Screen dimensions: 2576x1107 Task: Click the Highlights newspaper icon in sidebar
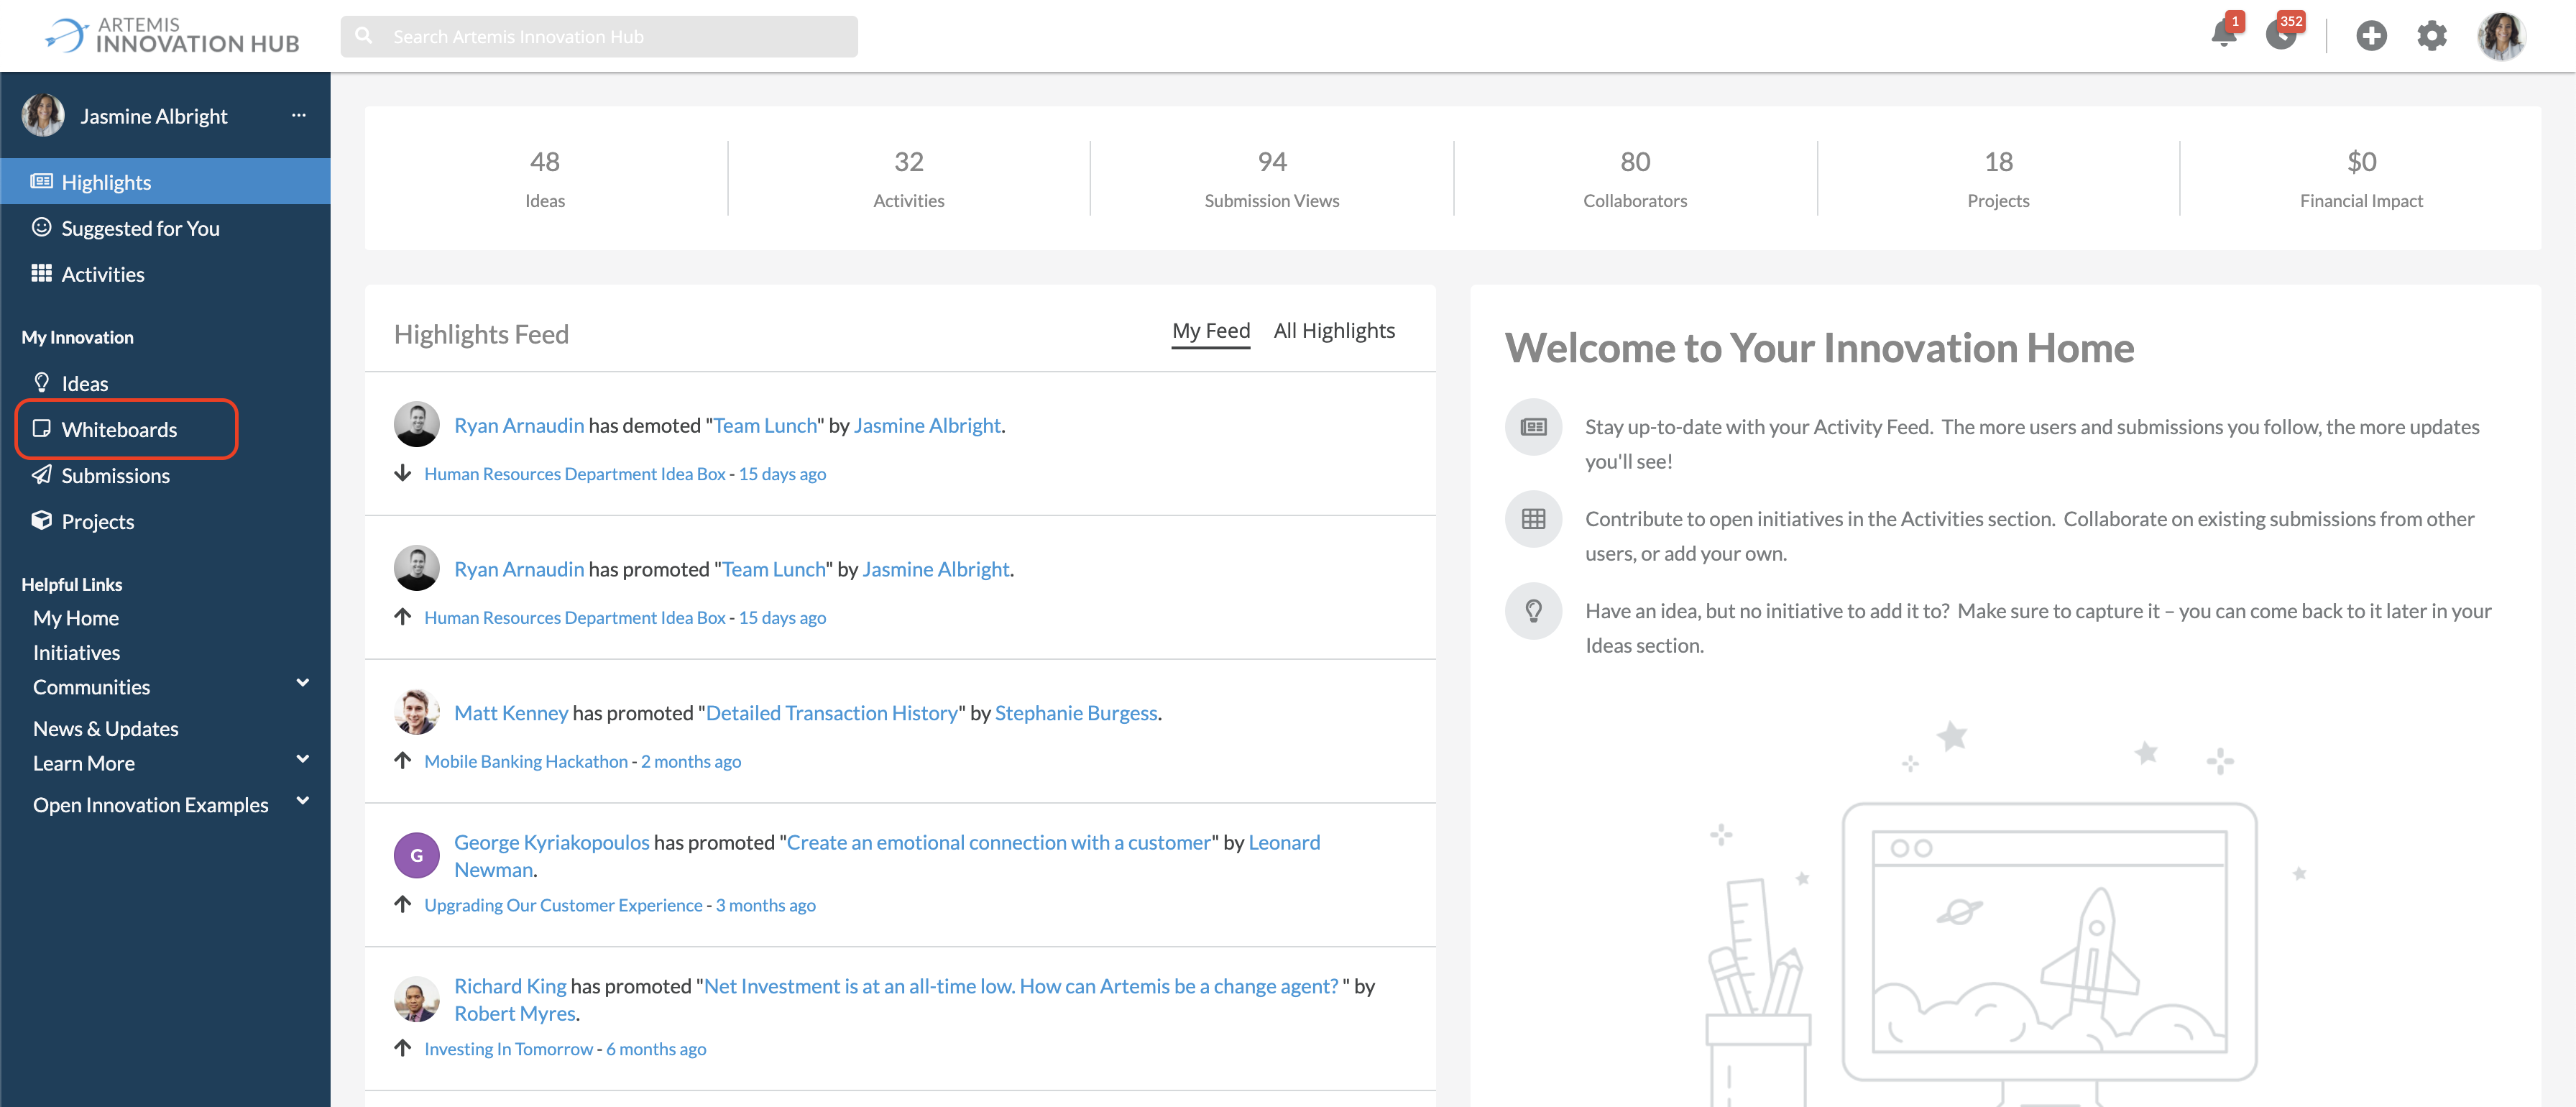point(41,181)
